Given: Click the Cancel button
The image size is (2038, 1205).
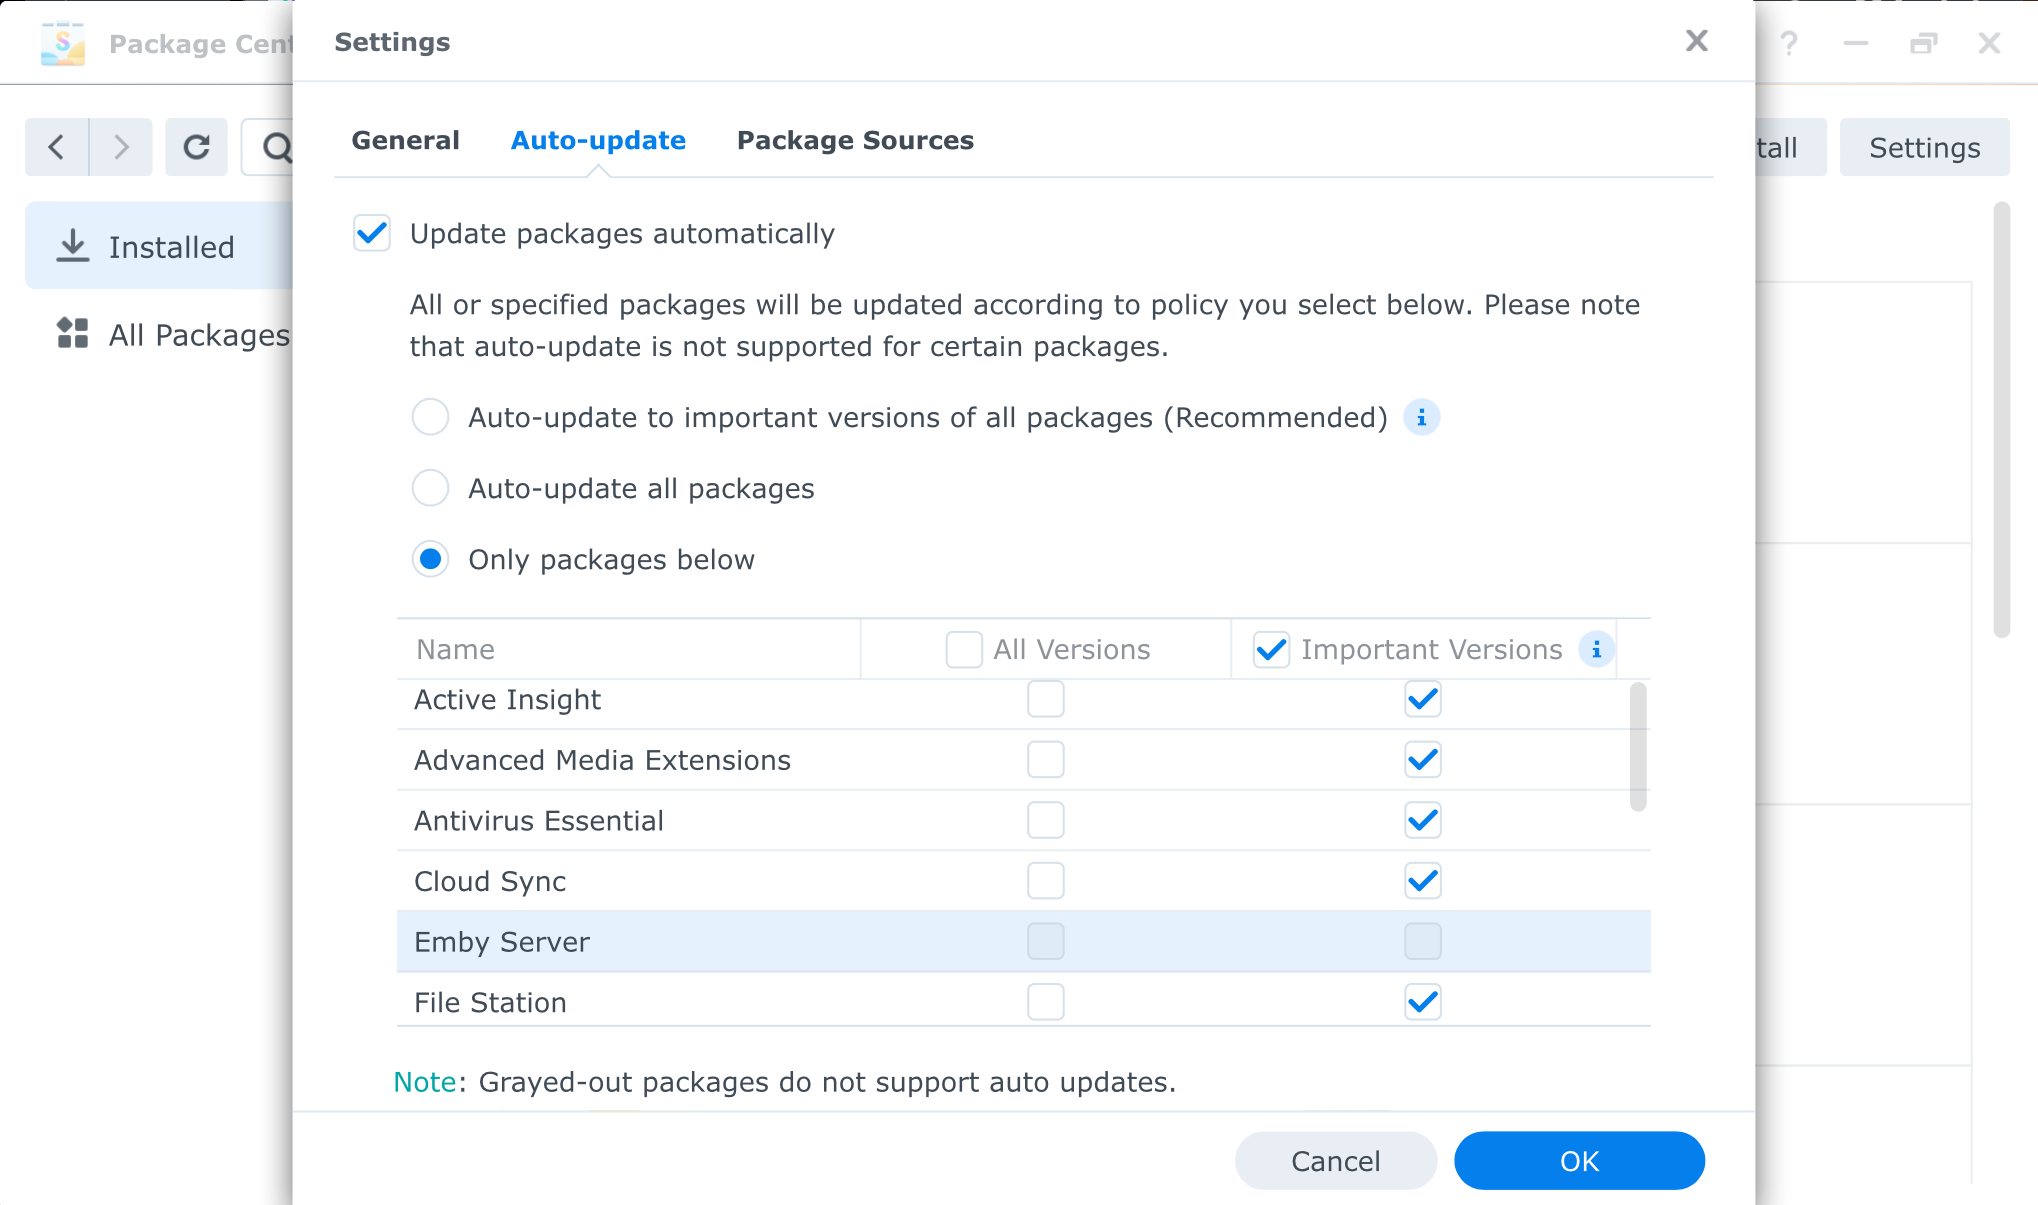Looking at the screenshot, I should point(1335,1161).
